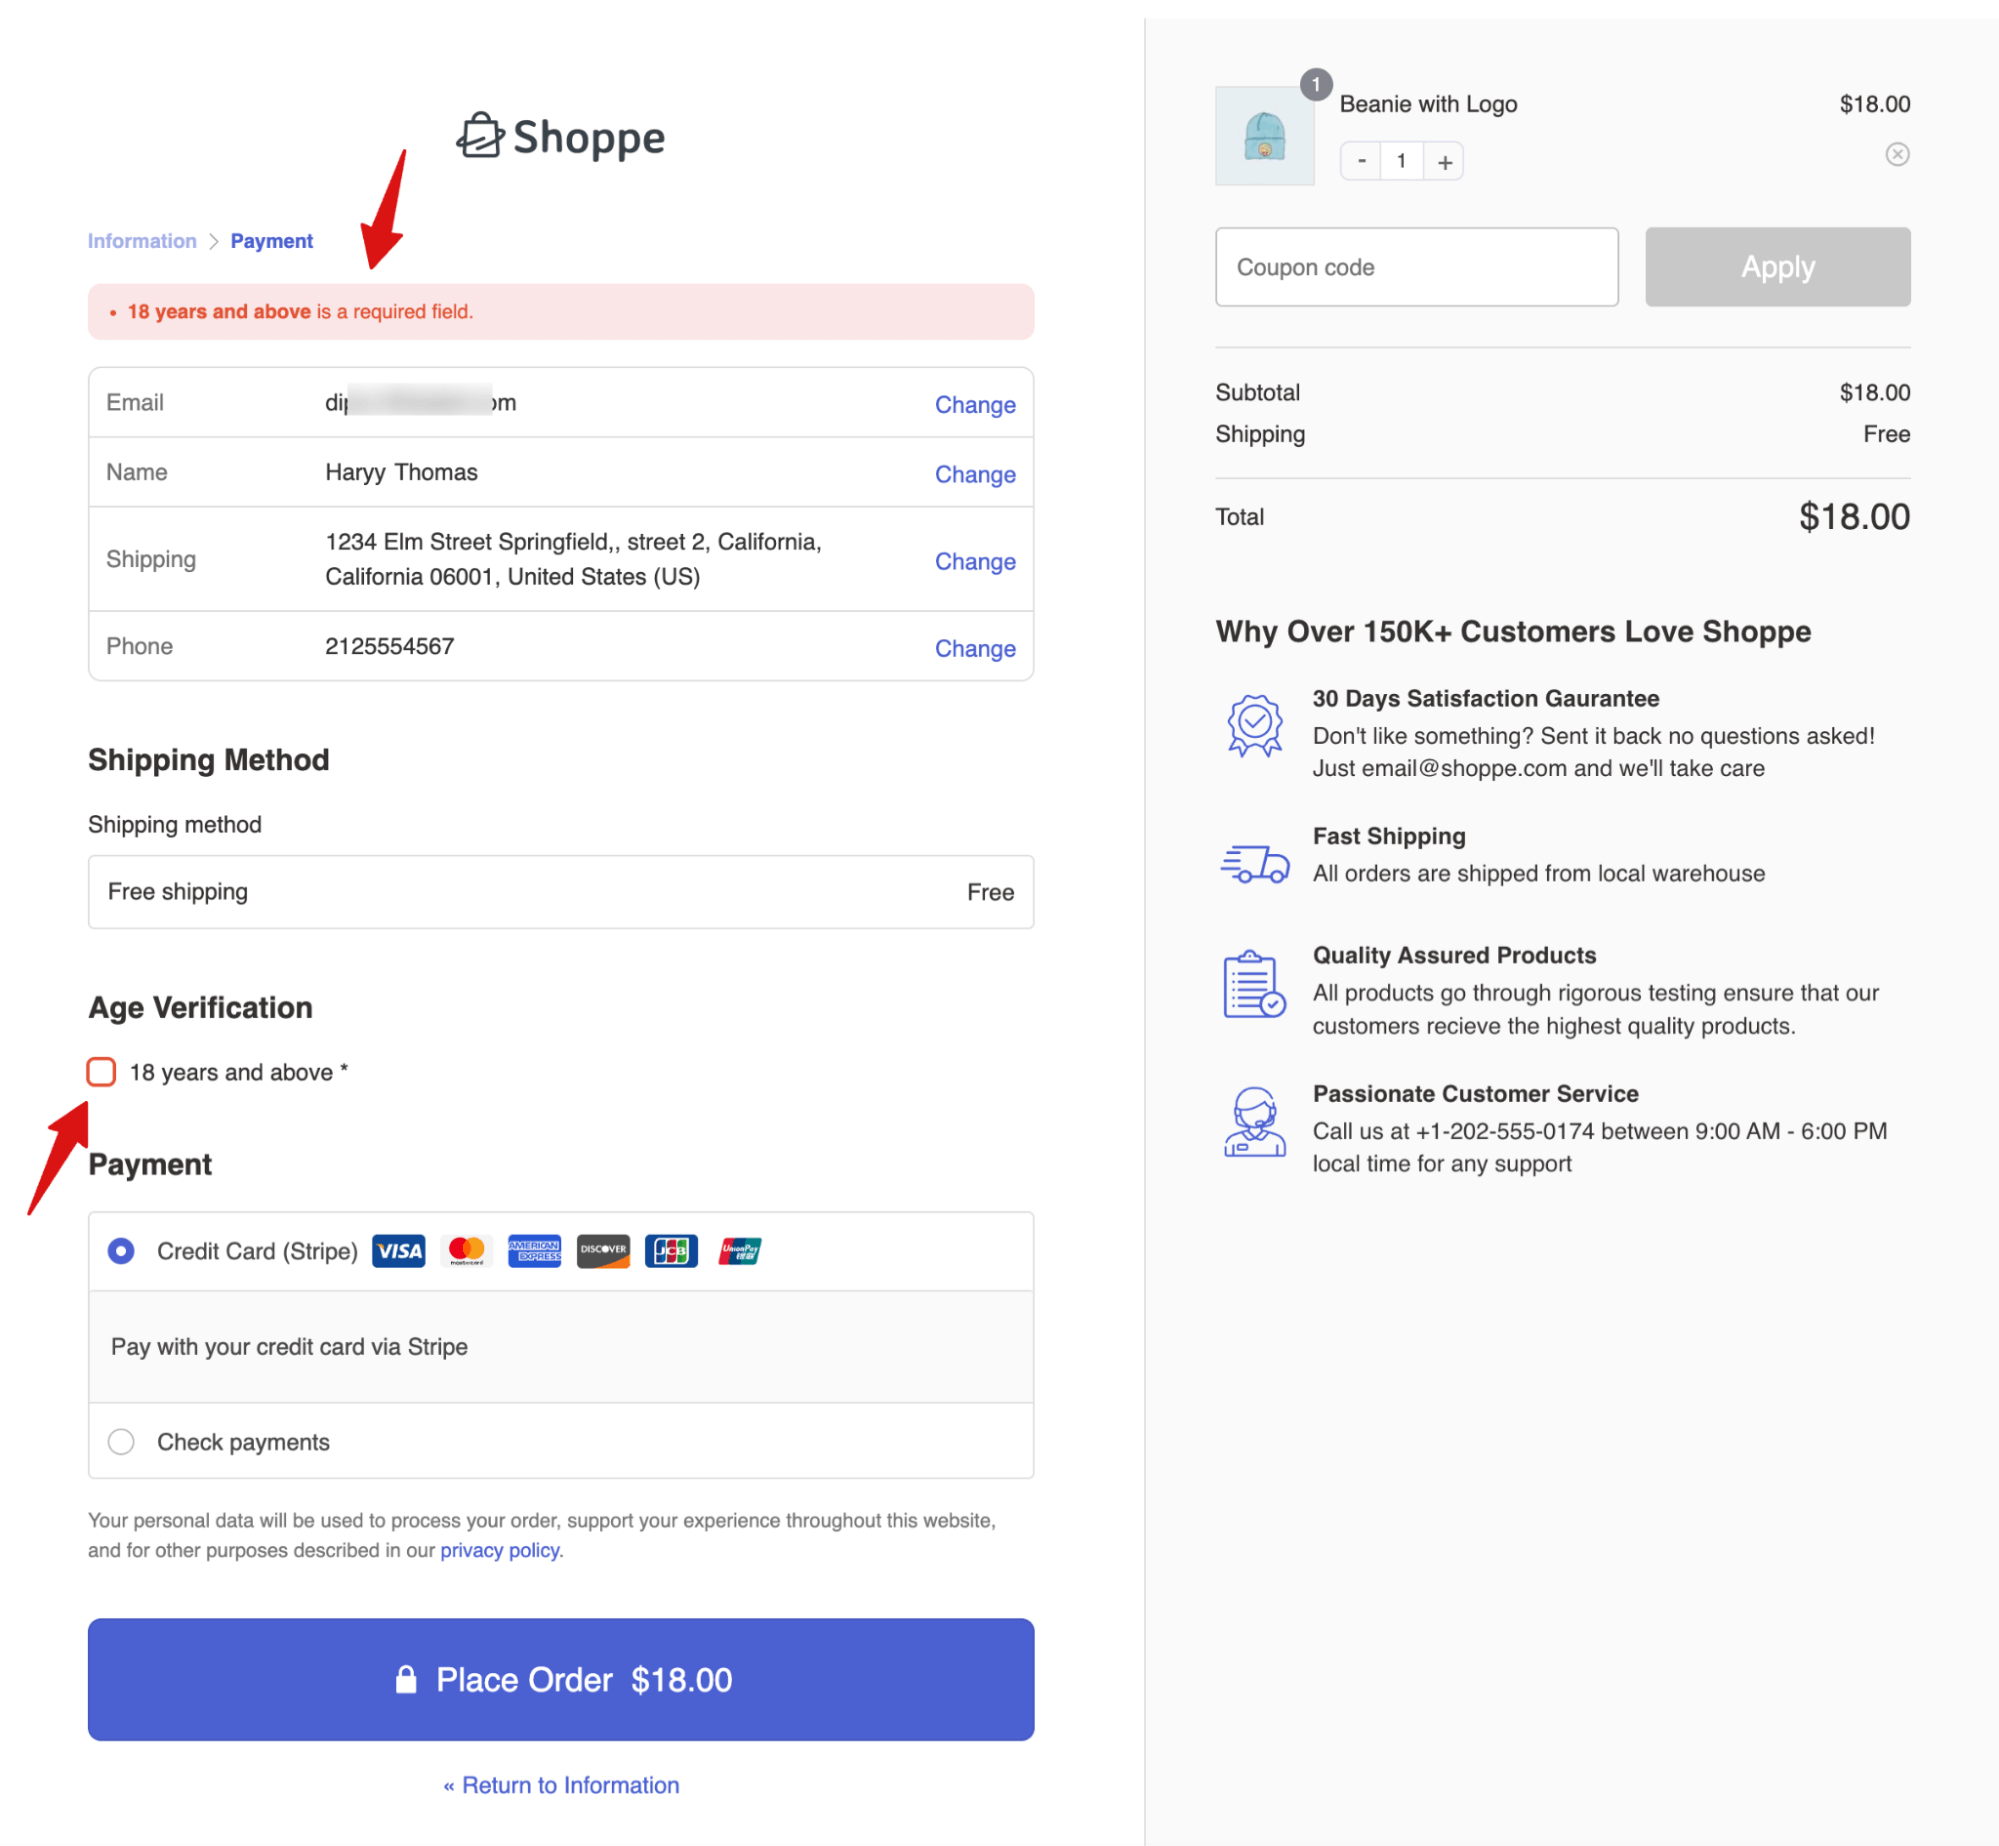Click the satisfaction guarantee badge icon

click(1254, 725)
